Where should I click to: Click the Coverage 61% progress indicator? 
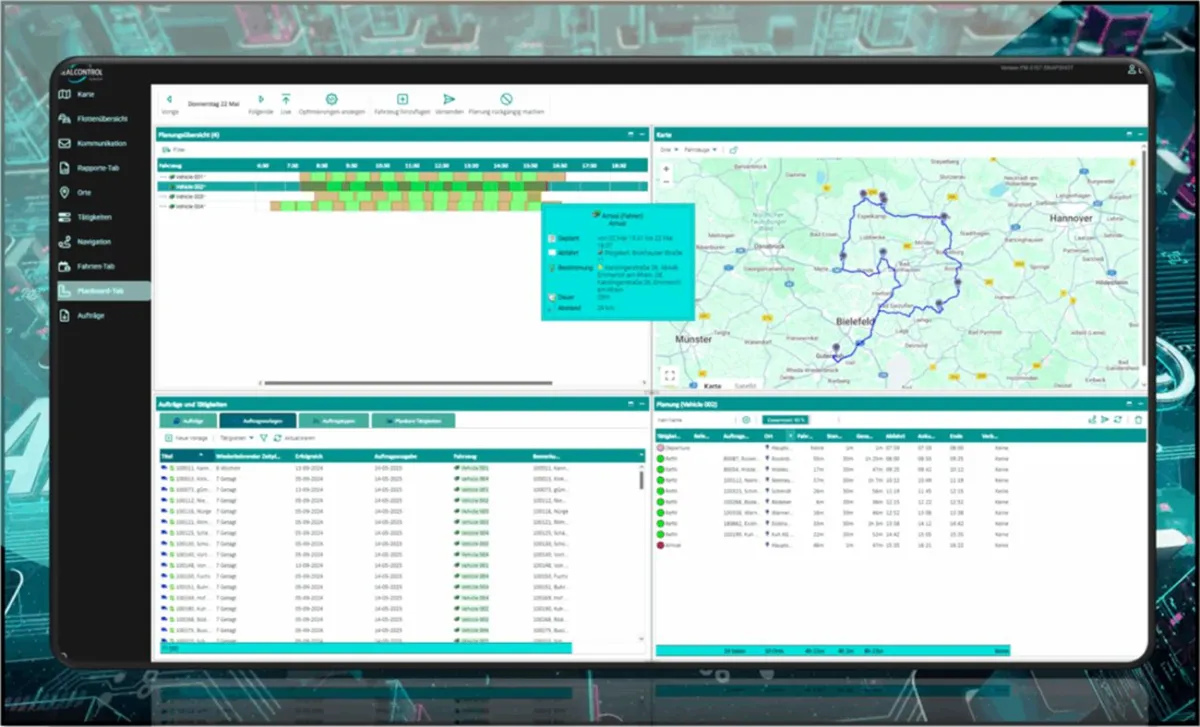(x=784, y=420)
